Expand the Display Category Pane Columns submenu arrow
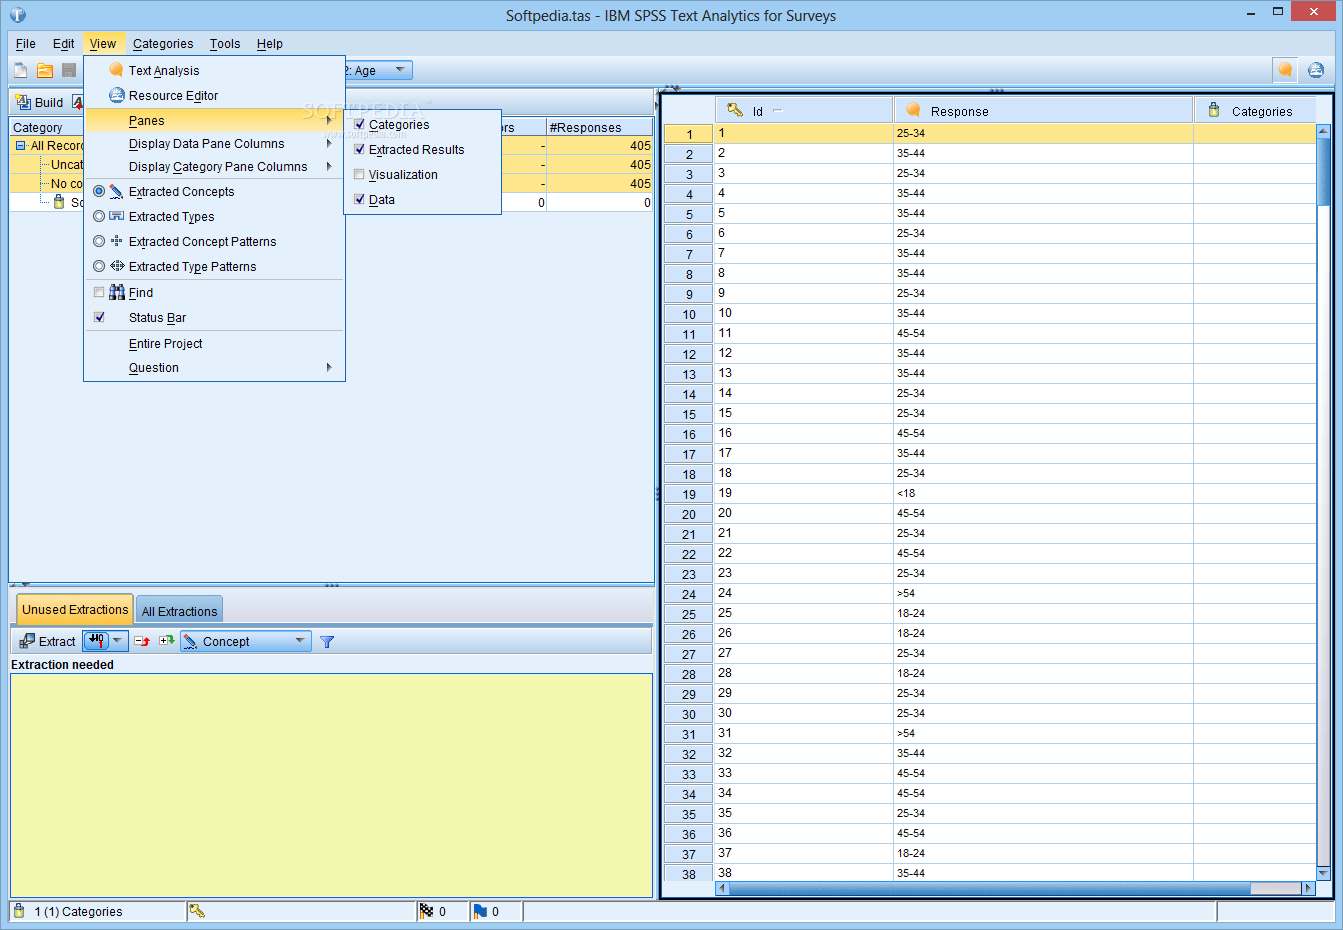The image size is (1343, 930). pyautogui.click(x=328, y=166)
